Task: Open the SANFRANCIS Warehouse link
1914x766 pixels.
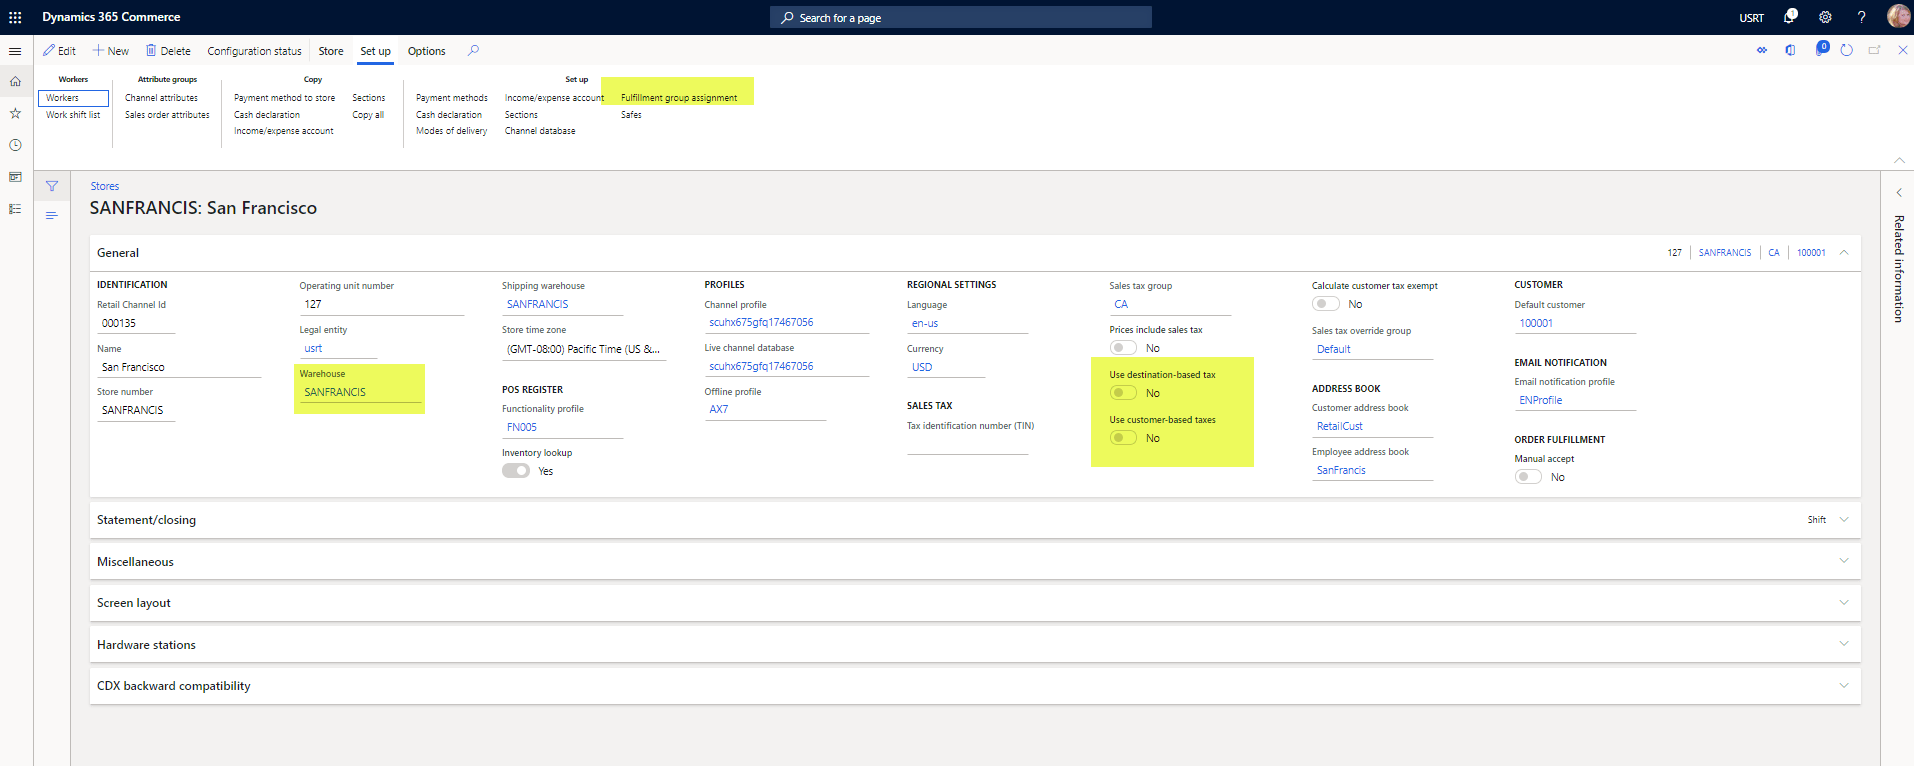Action: [335, 392]
